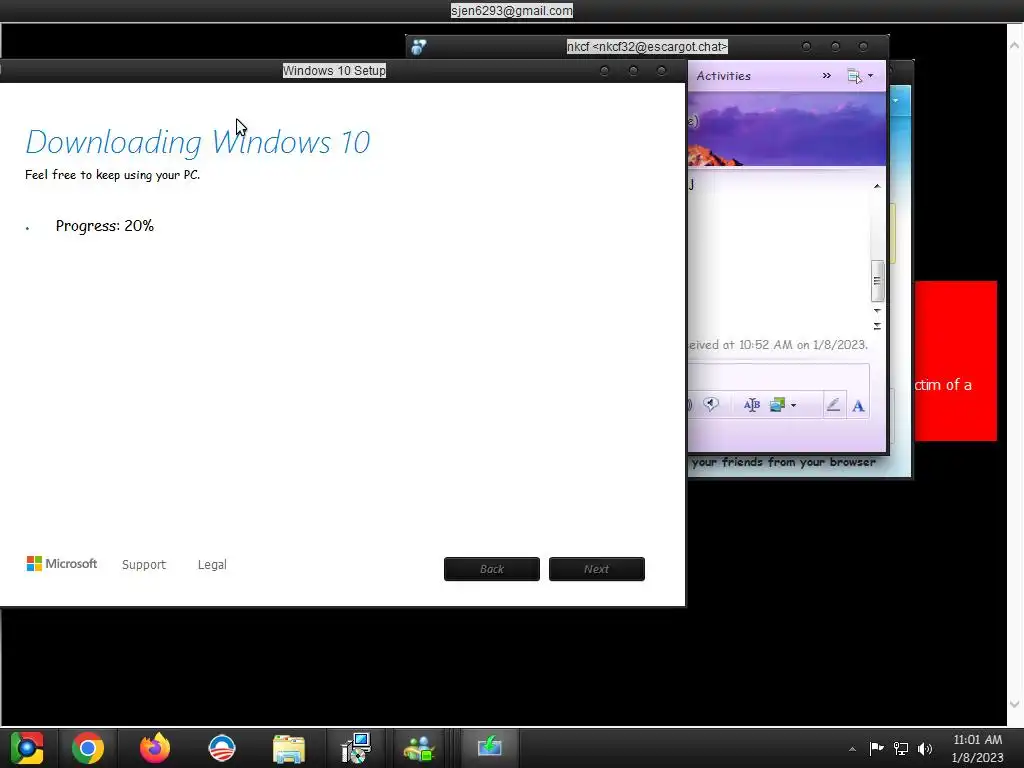Click the red warning panel in background
This screenshot has height=768, width=1024.
[x=955, y=360]
